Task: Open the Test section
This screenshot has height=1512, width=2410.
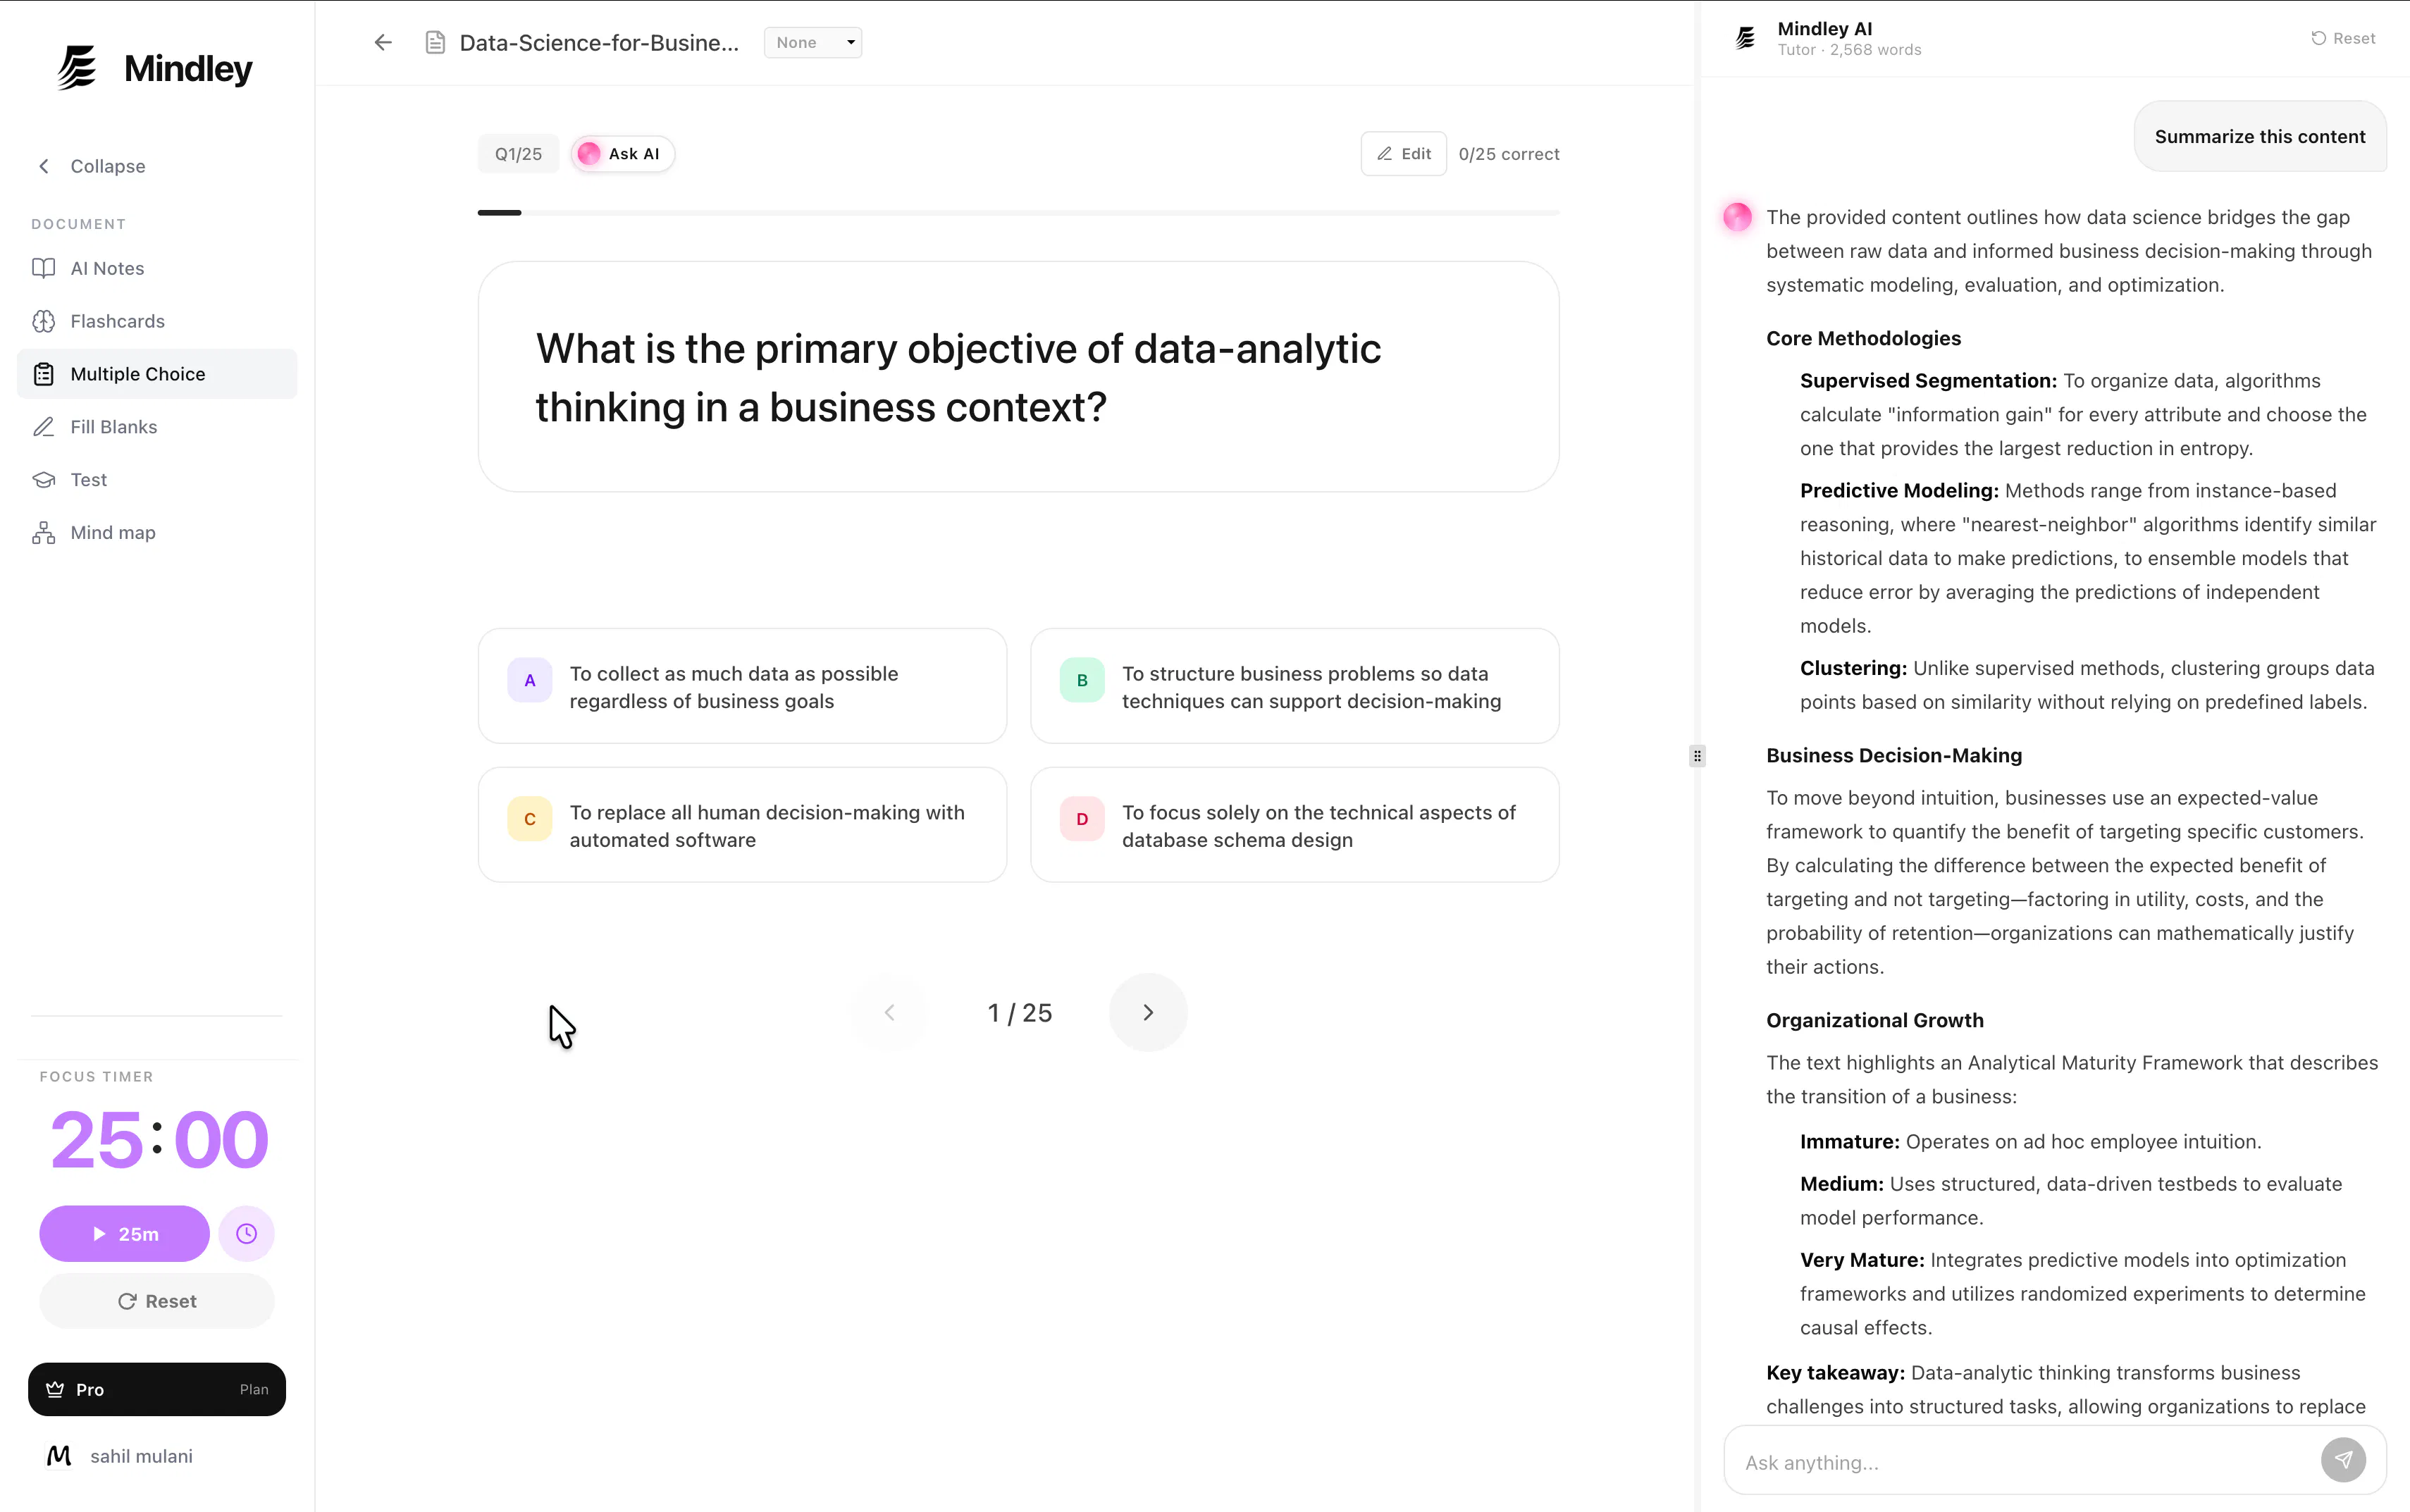Action: [157, 480]
